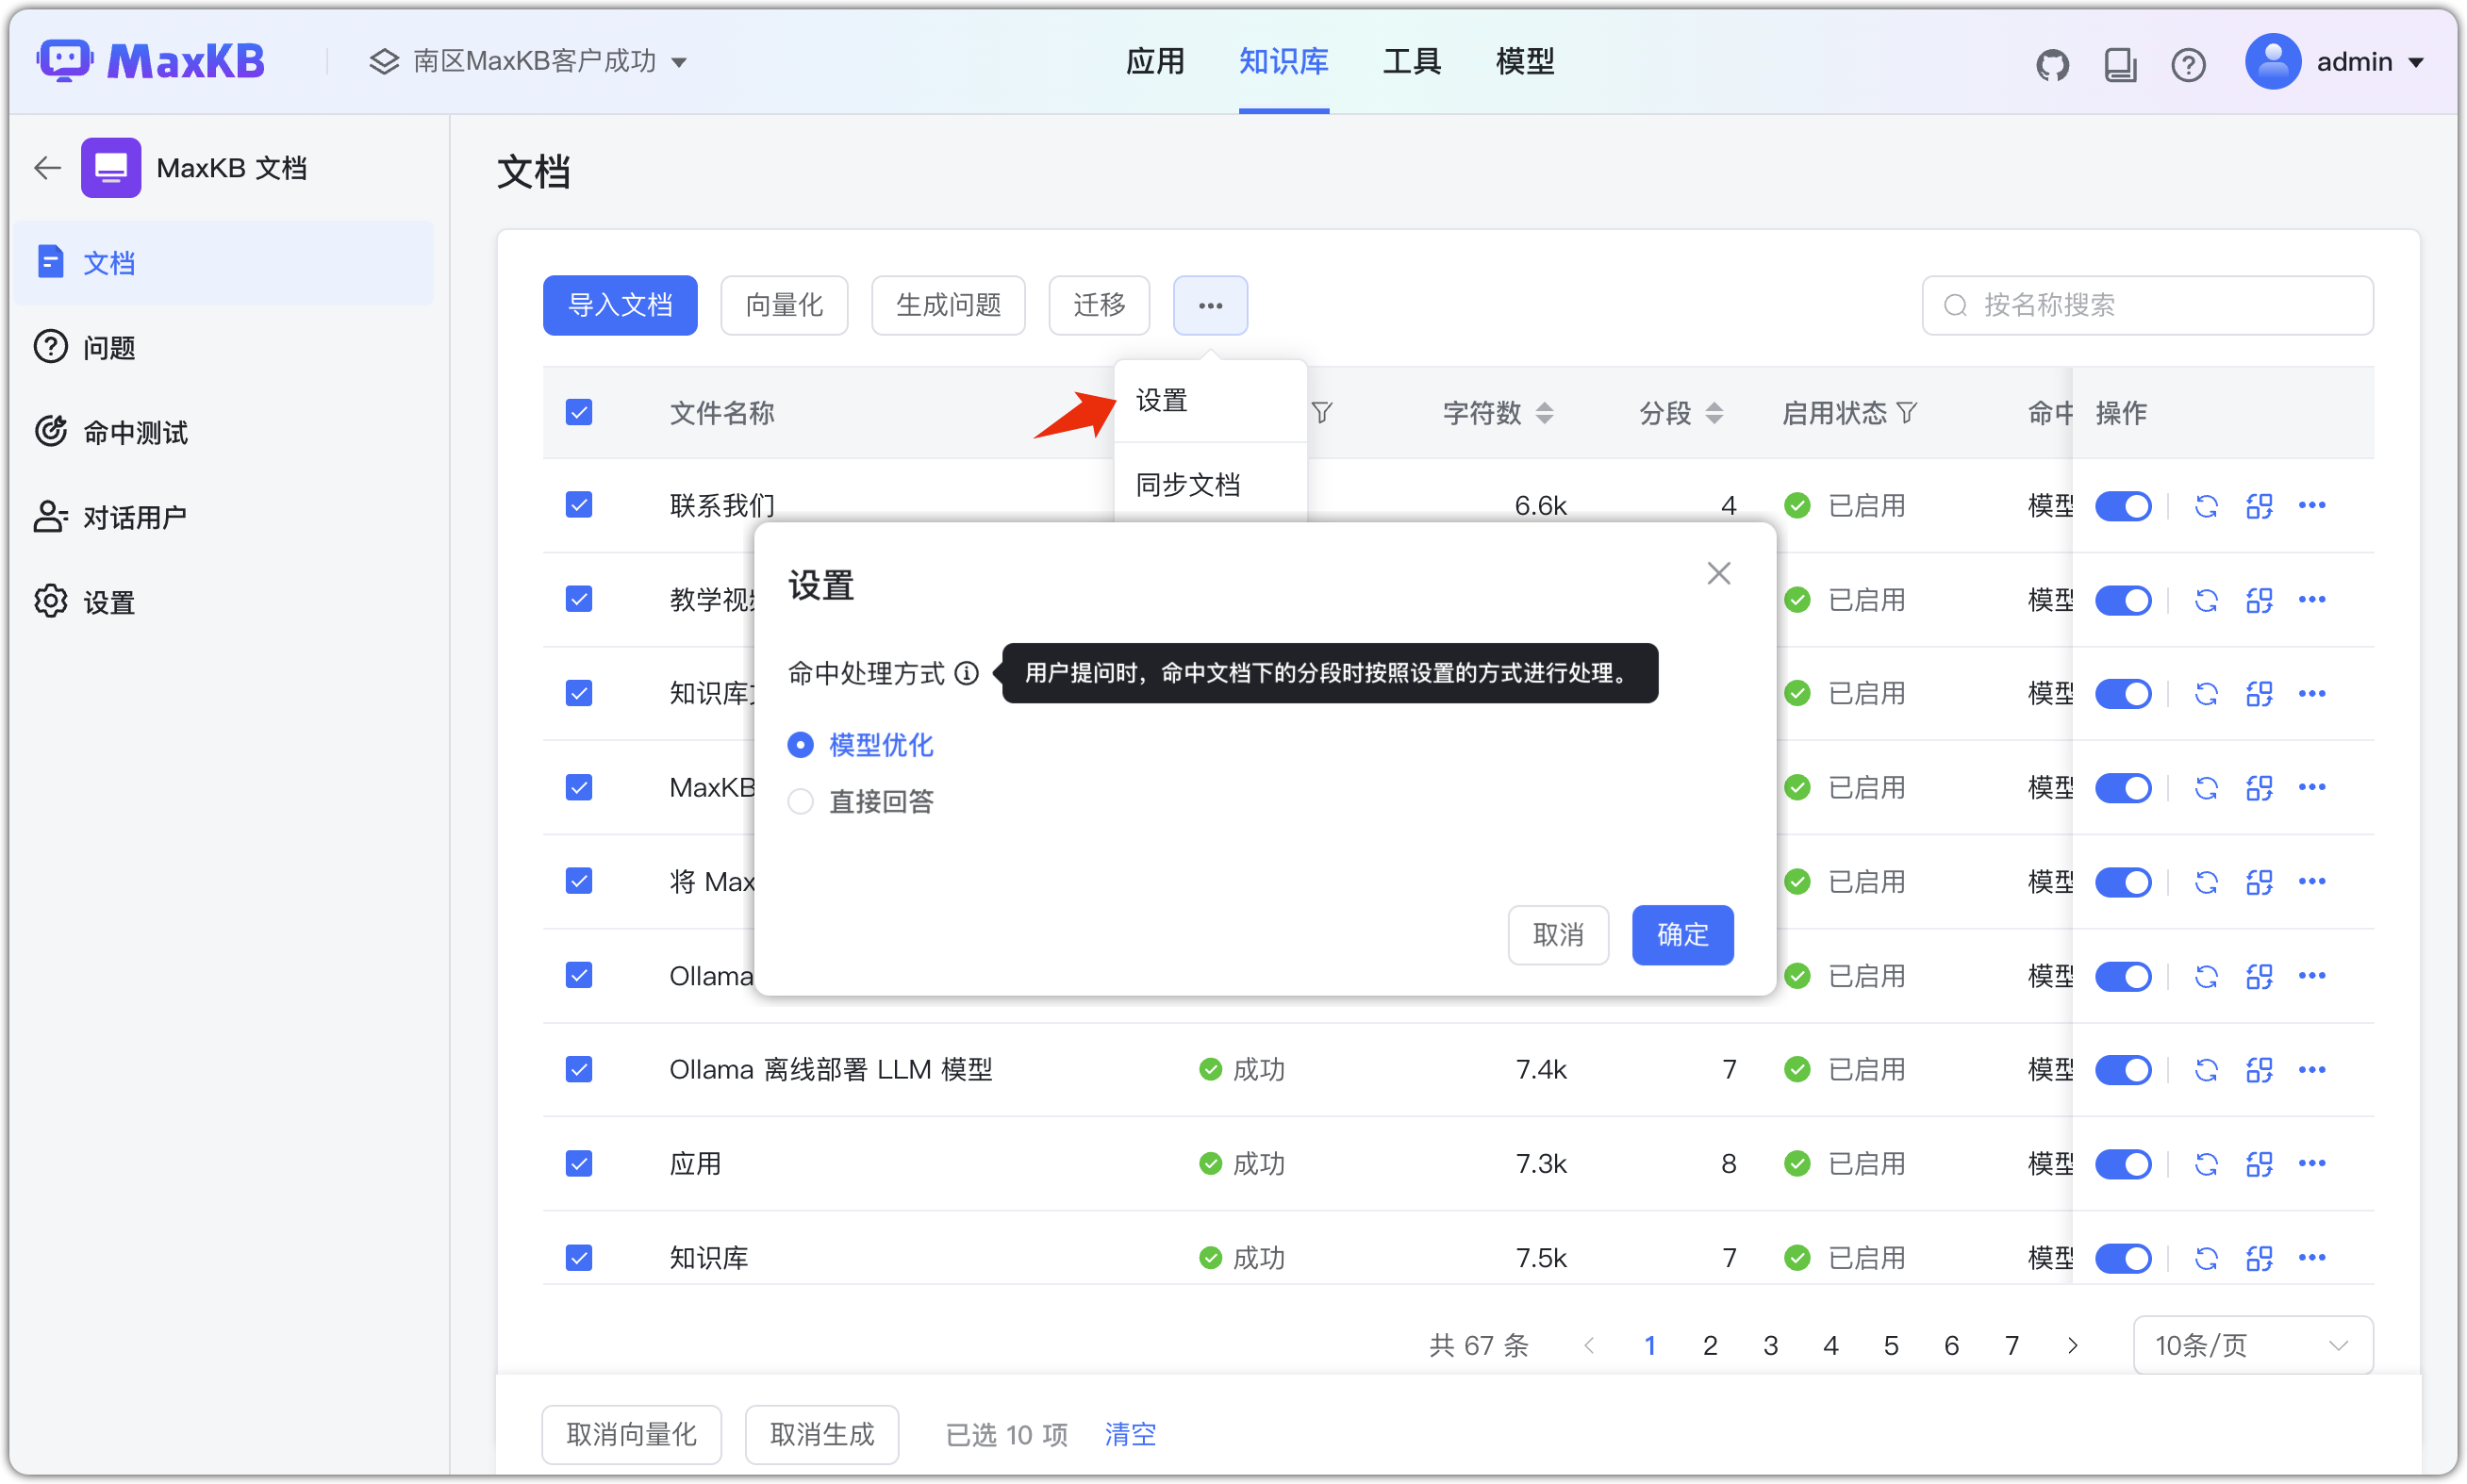Screen dimensions: 2467x1484
Task: Click generate icon for 联系我们 row
Action: pyautogui.click(x=2259, y=506)
